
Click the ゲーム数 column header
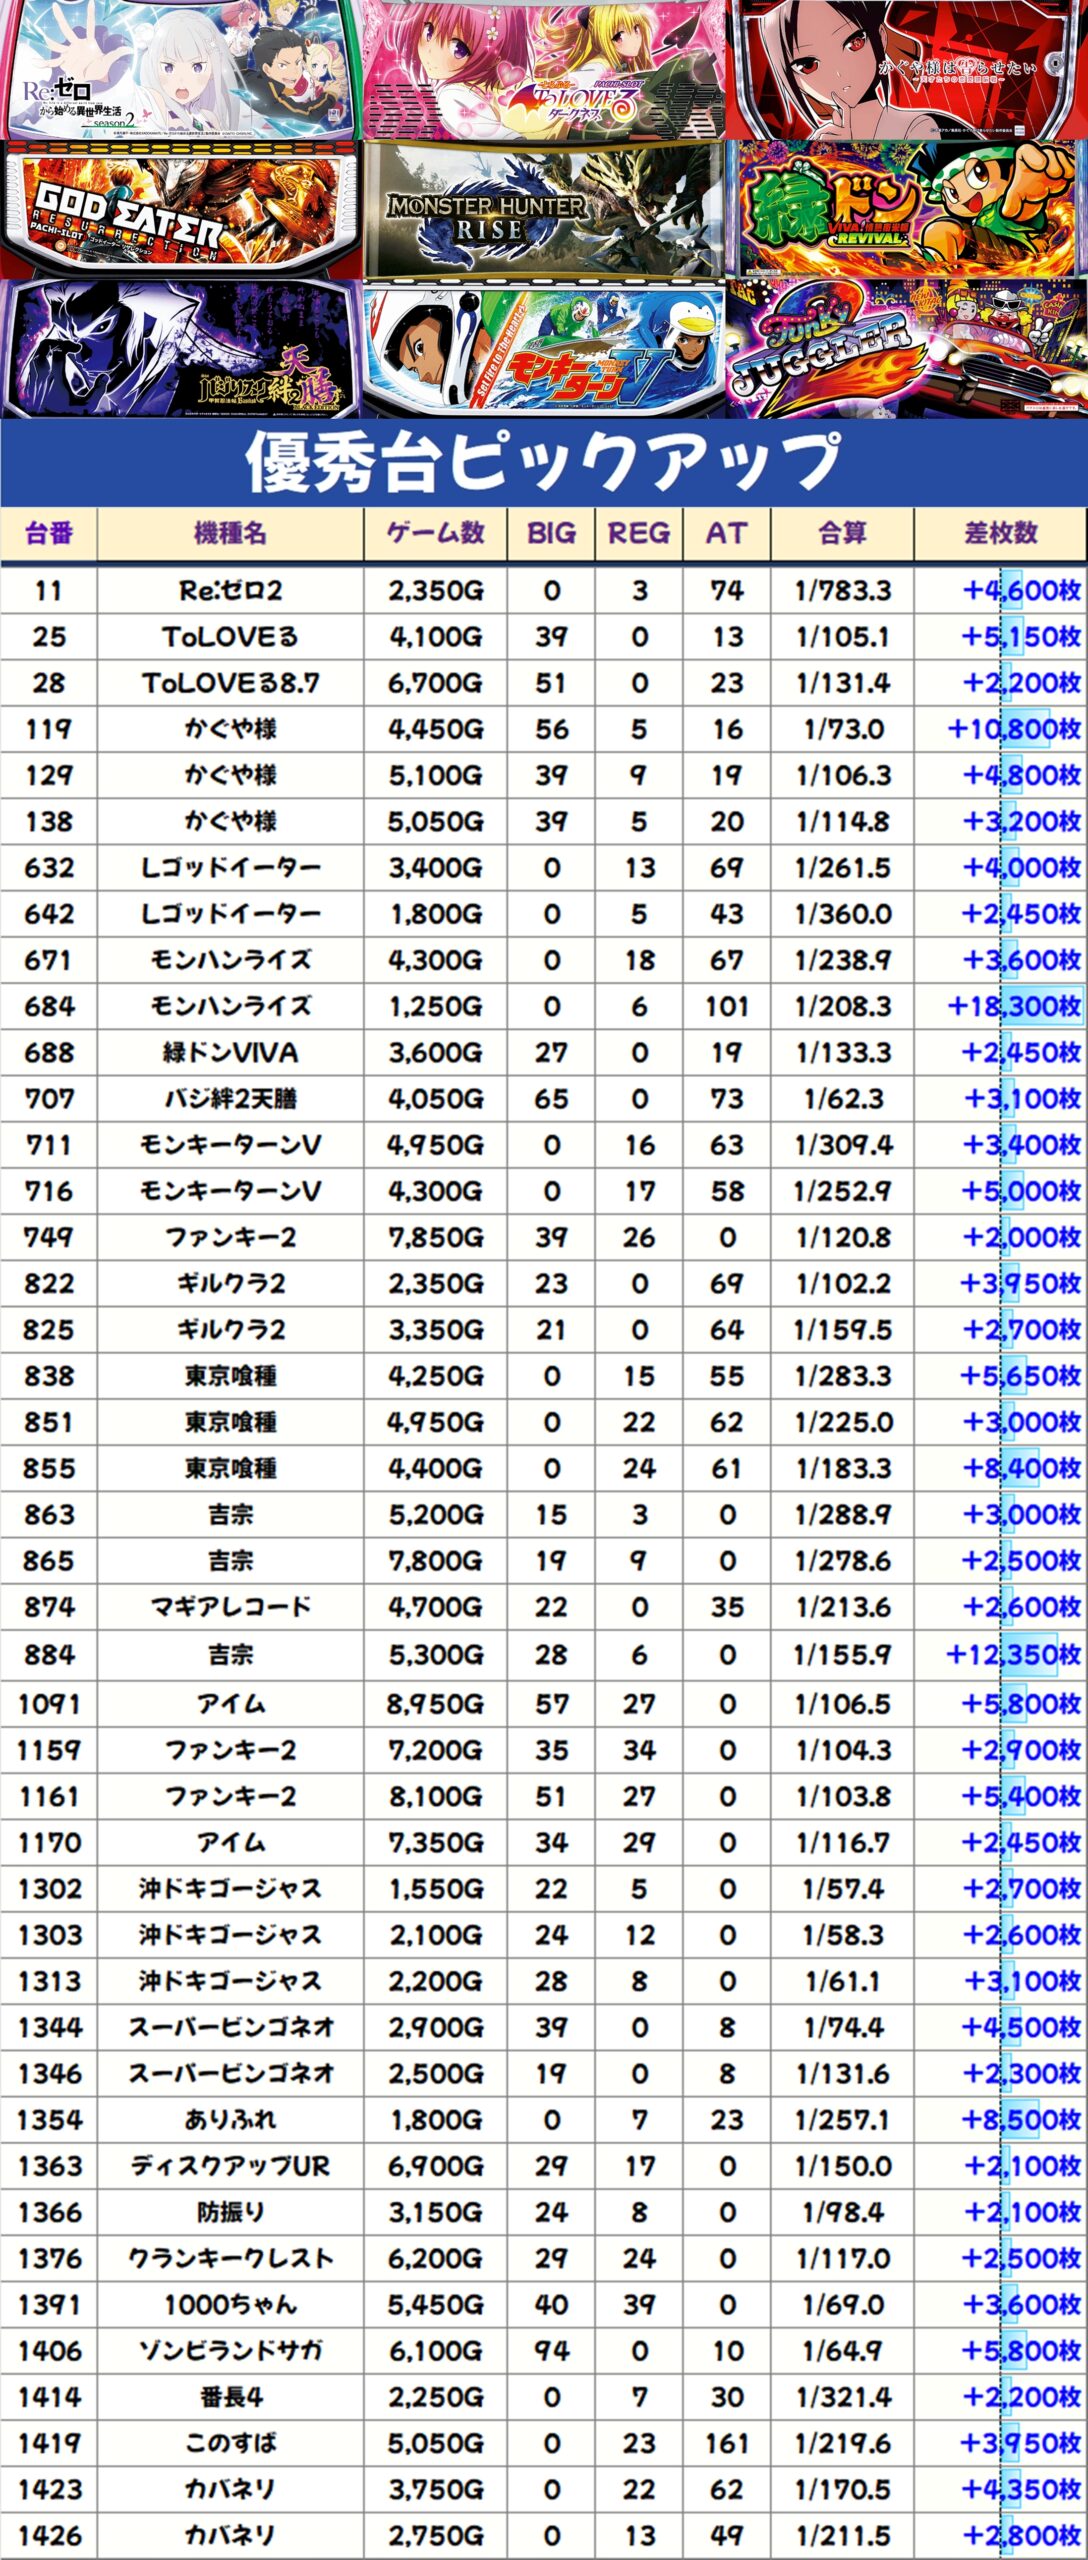point(435,533)
